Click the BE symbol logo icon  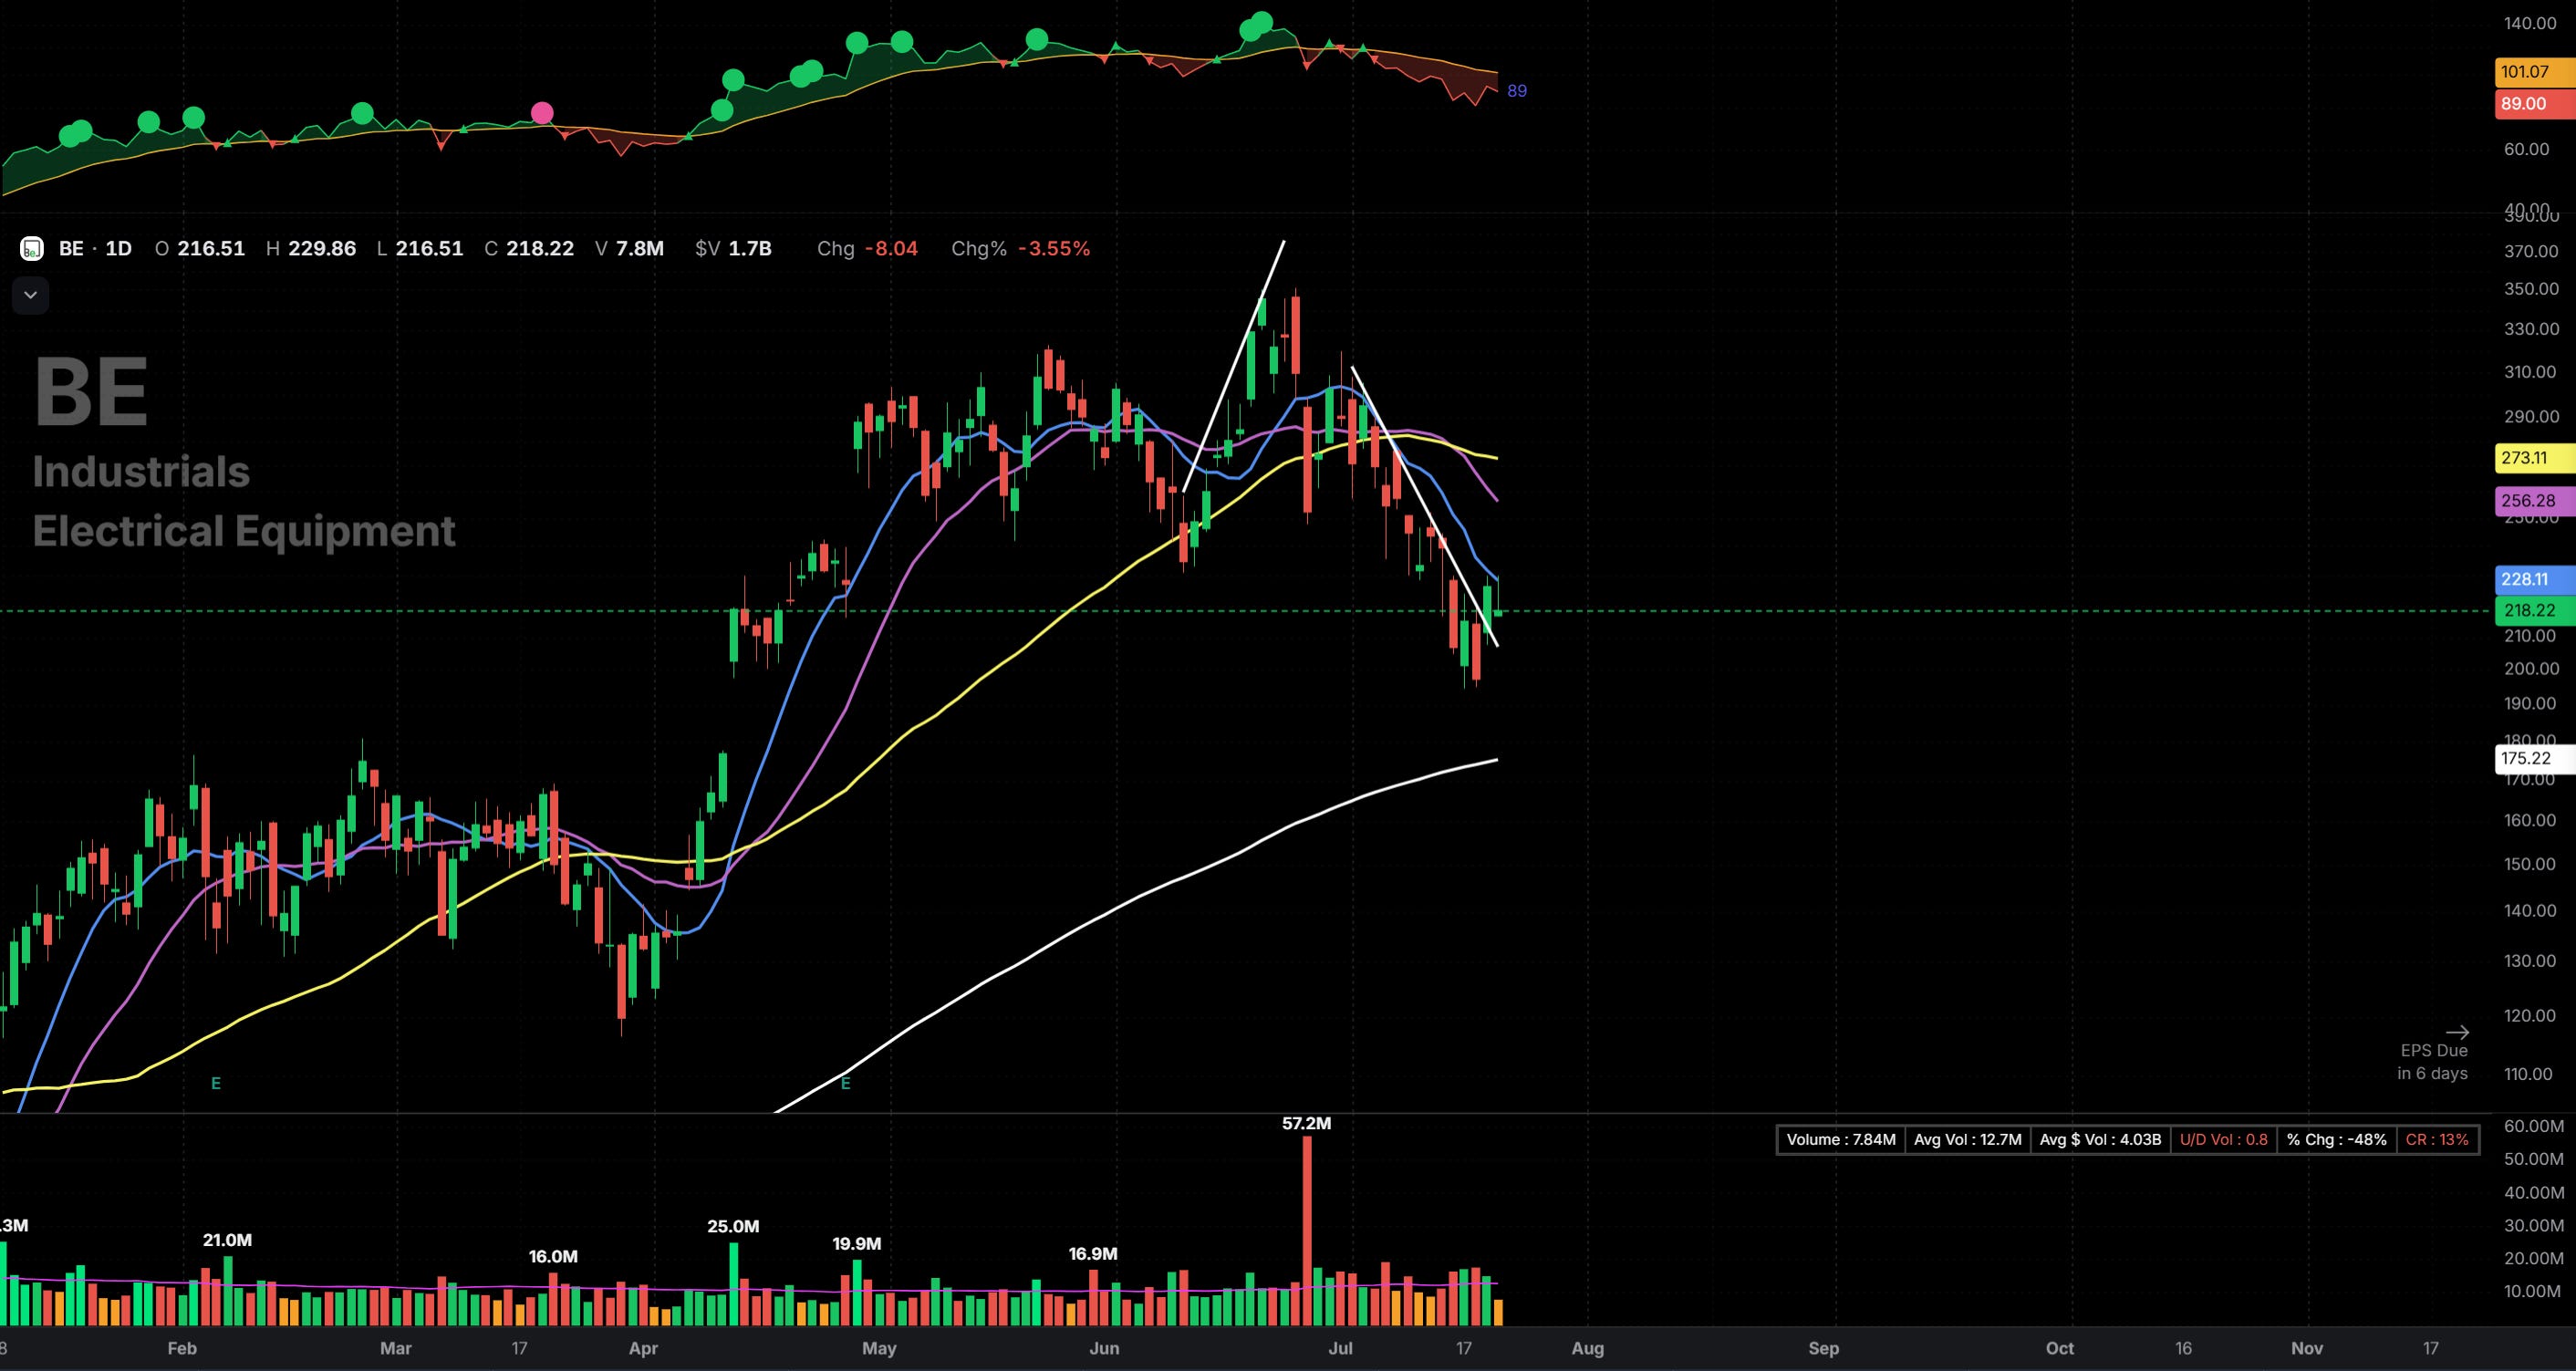(x=31, y=248)
